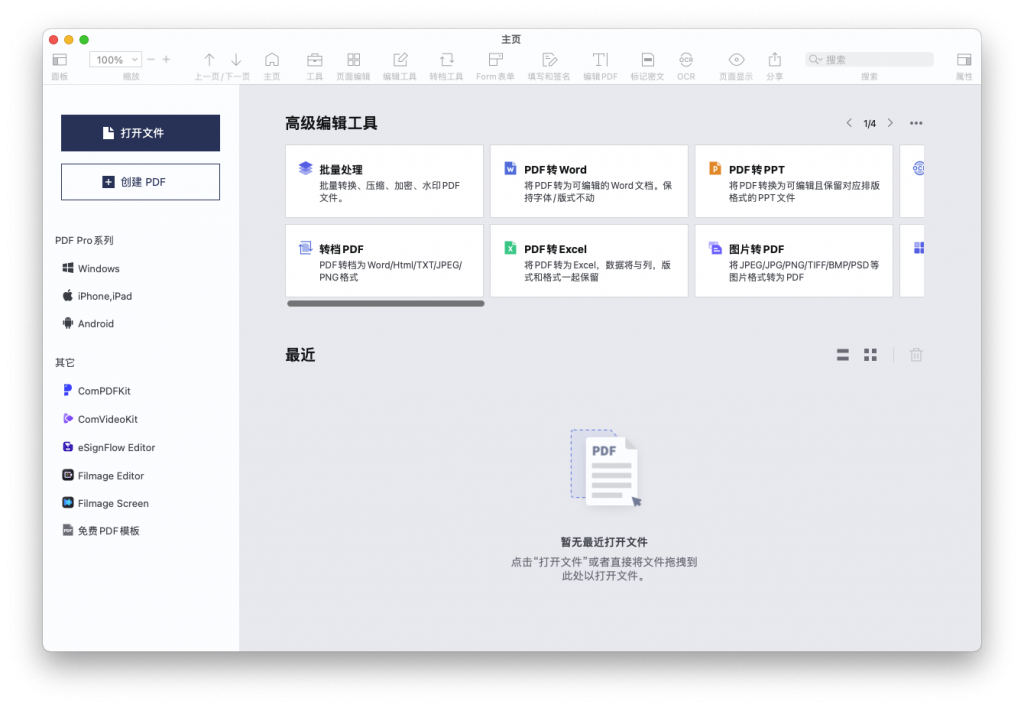This screenshot has width=1024, height=708.
Task: Click the 1/4 page indicator text
Action: 870,123
